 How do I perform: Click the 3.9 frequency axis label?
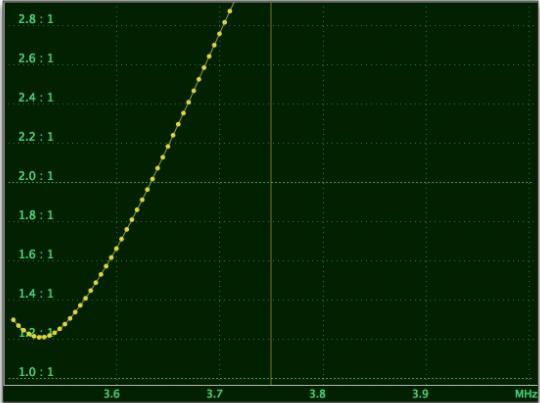click(420, 393)
